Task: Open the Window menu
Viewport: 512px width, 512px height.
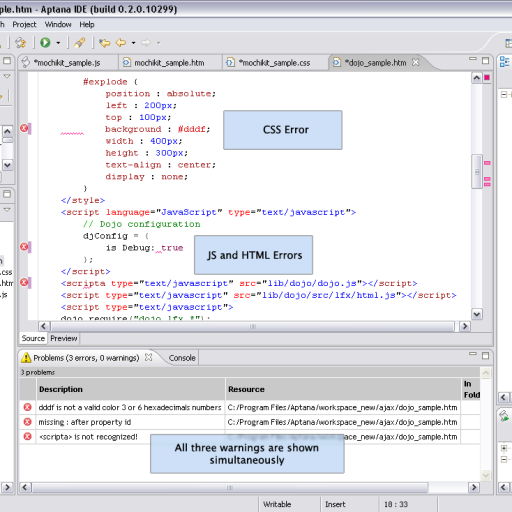Action: pyautogui.click(x=58, y=24)
